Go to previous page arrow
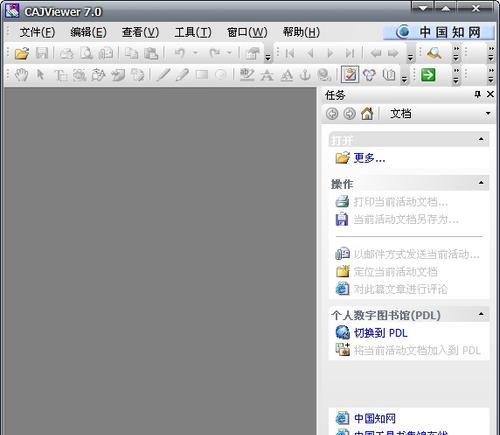This screenshot has height=435, width=500. tap(311, 53)
